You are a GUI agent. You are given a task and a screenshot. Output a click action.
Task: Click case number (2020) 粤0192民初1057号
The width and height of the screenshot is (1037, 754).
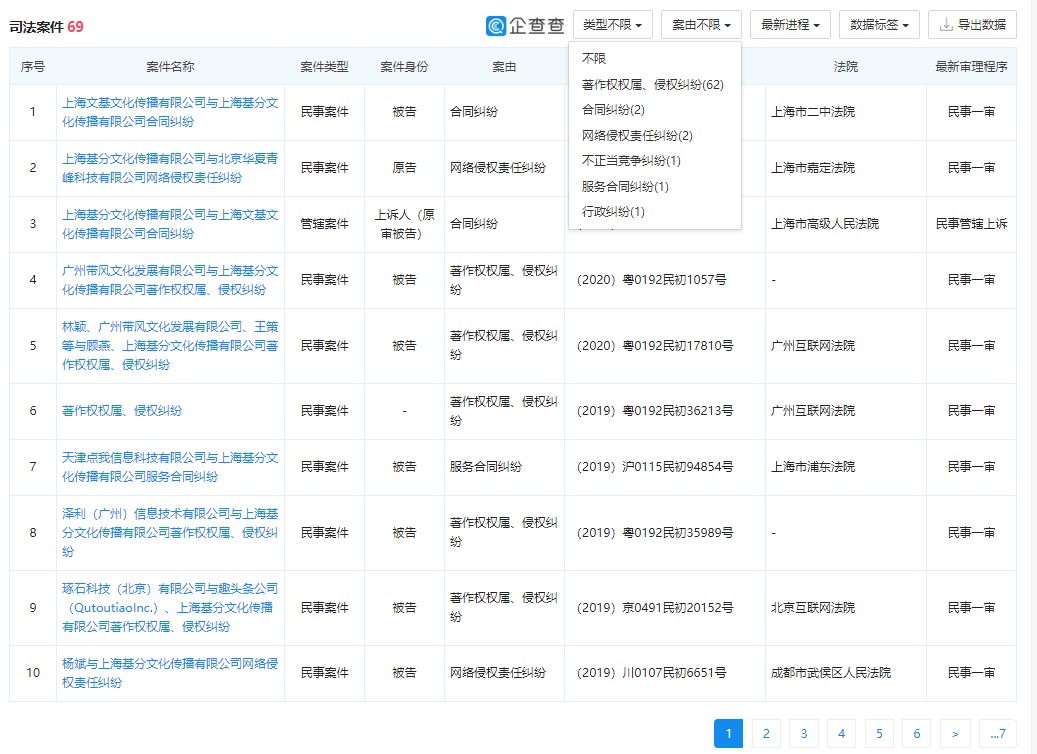(651, 280)
